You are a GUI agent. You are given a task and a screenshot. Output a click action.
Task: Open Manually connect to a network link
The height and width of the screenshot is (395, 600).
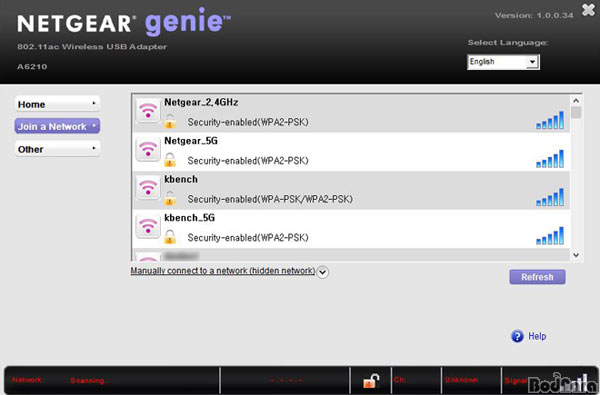point(223,271)
